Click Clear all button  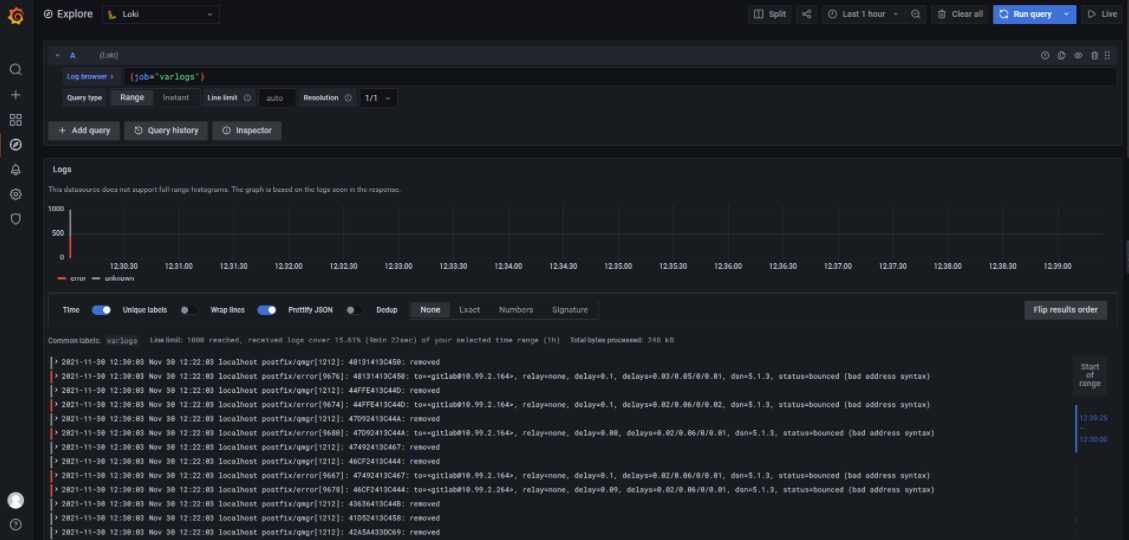pos(960,14)
